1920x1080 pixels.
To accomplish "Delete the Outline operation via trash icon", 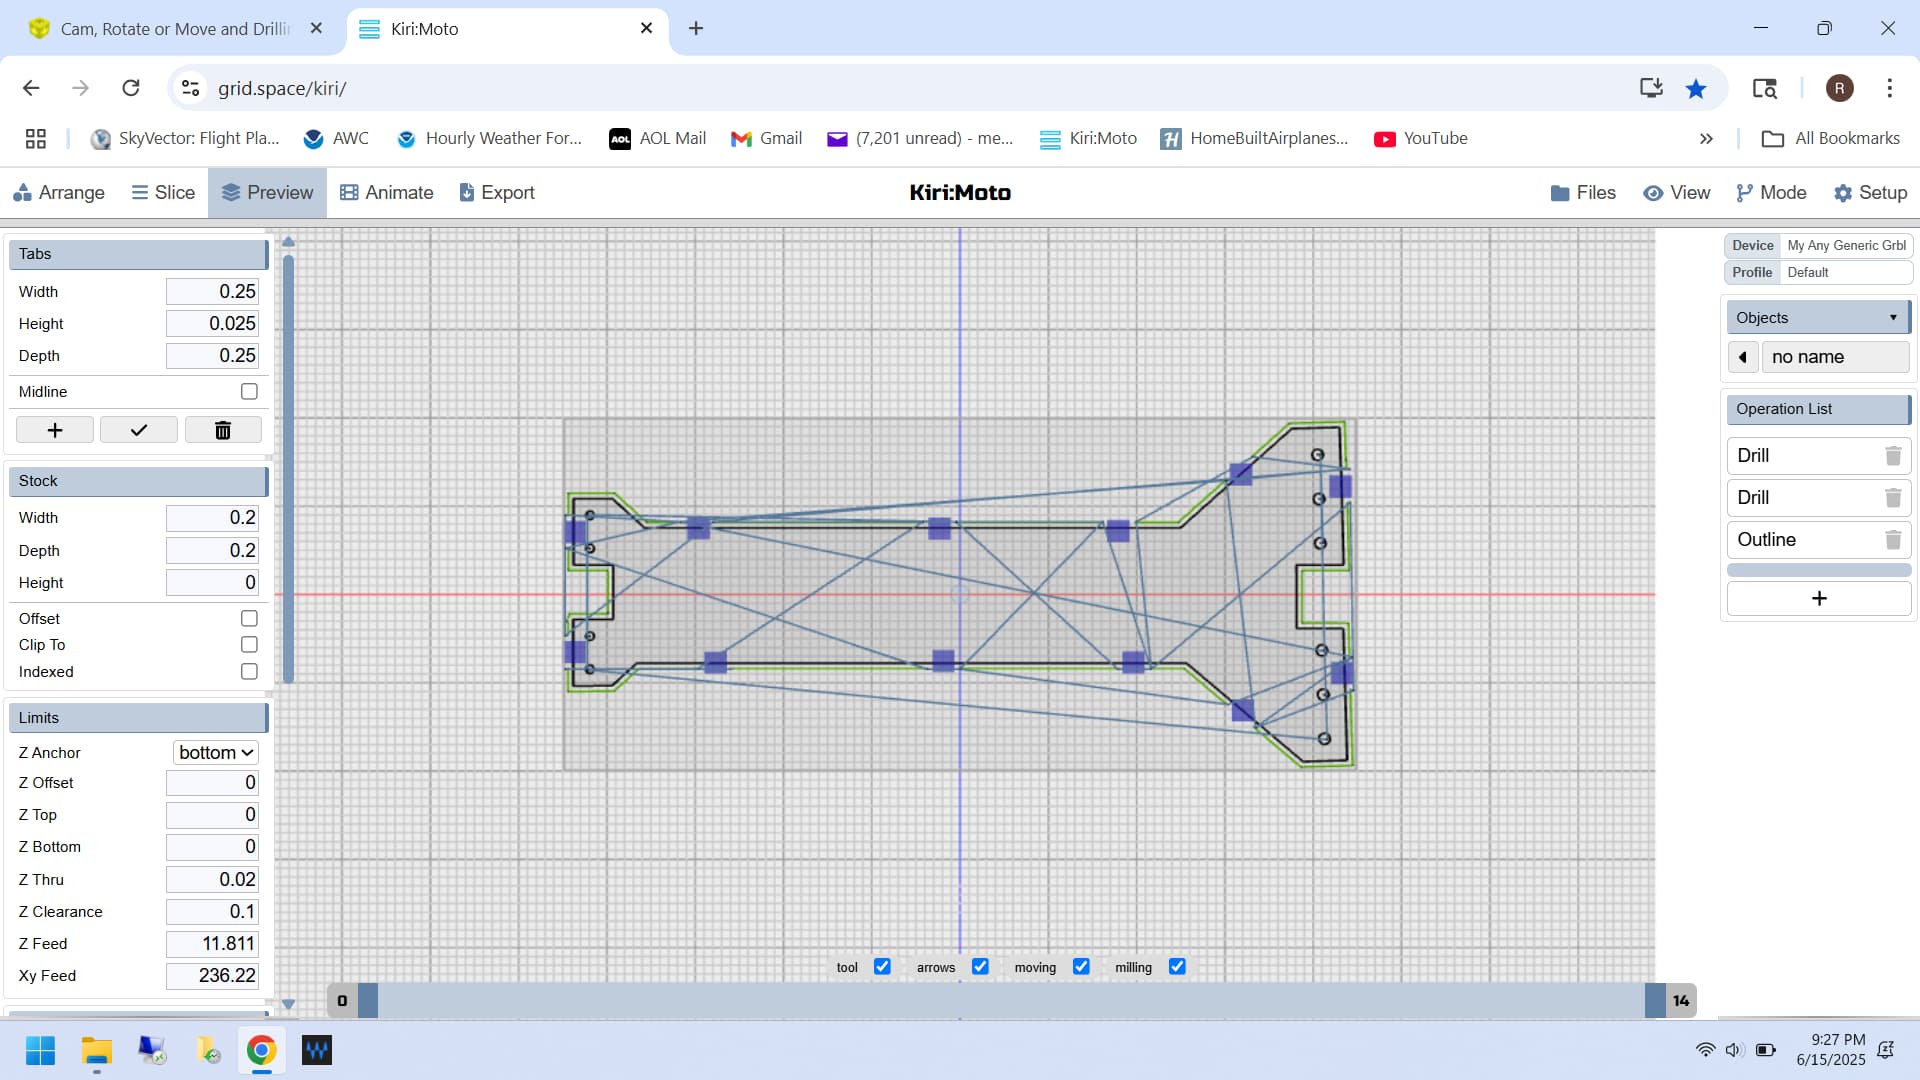I will coord(1892,540).
